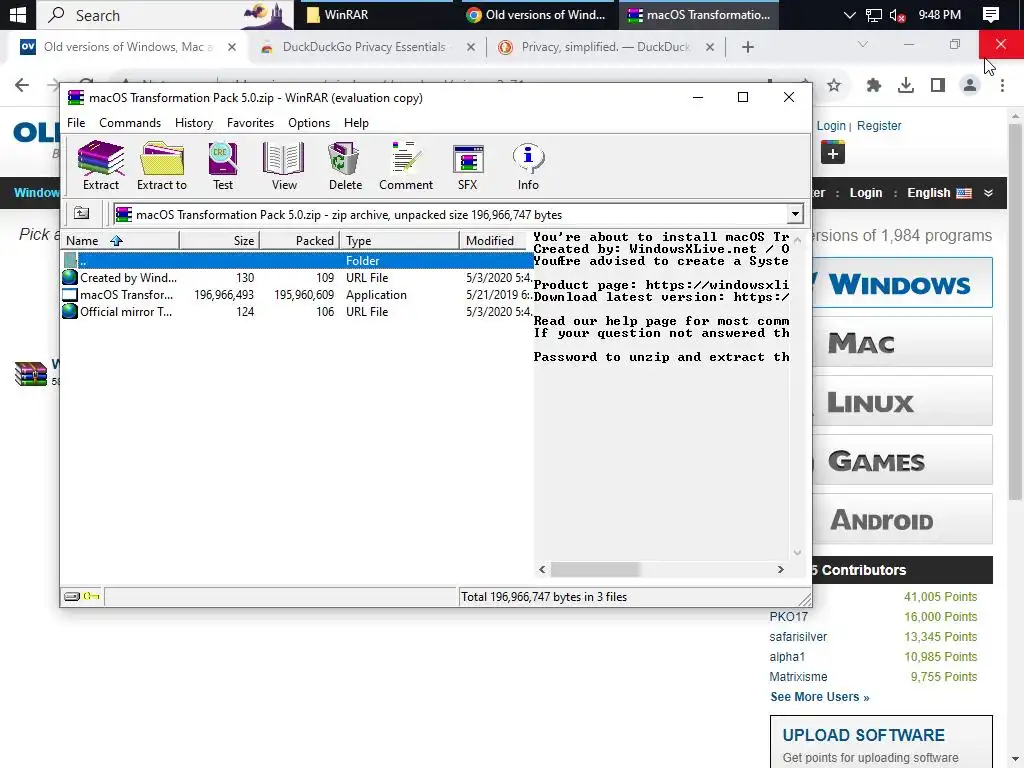Click comment pane scroll left arrow
The height and width of the screenshot is (768, 1024).
[542, 569]
